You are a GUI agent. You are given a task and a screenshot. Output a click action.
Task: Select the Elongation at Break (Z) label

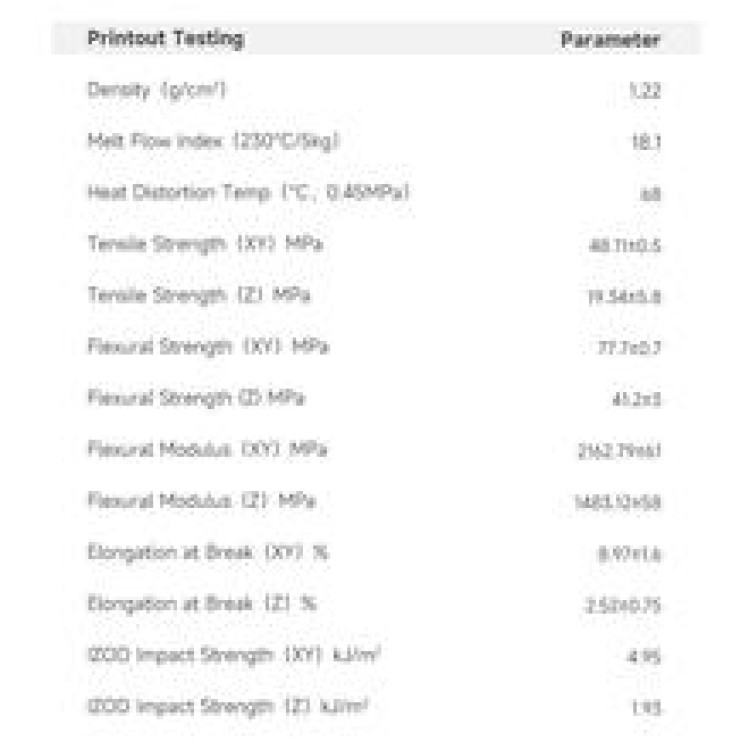coord(202,604)
